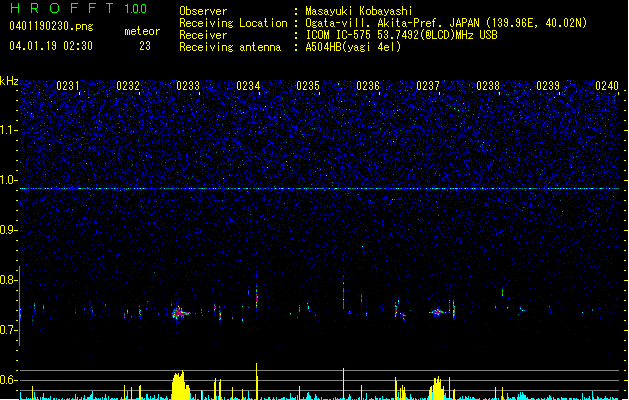Click the 0236 time marker
This screenshot has width=629, height=400.
[368, 86]
